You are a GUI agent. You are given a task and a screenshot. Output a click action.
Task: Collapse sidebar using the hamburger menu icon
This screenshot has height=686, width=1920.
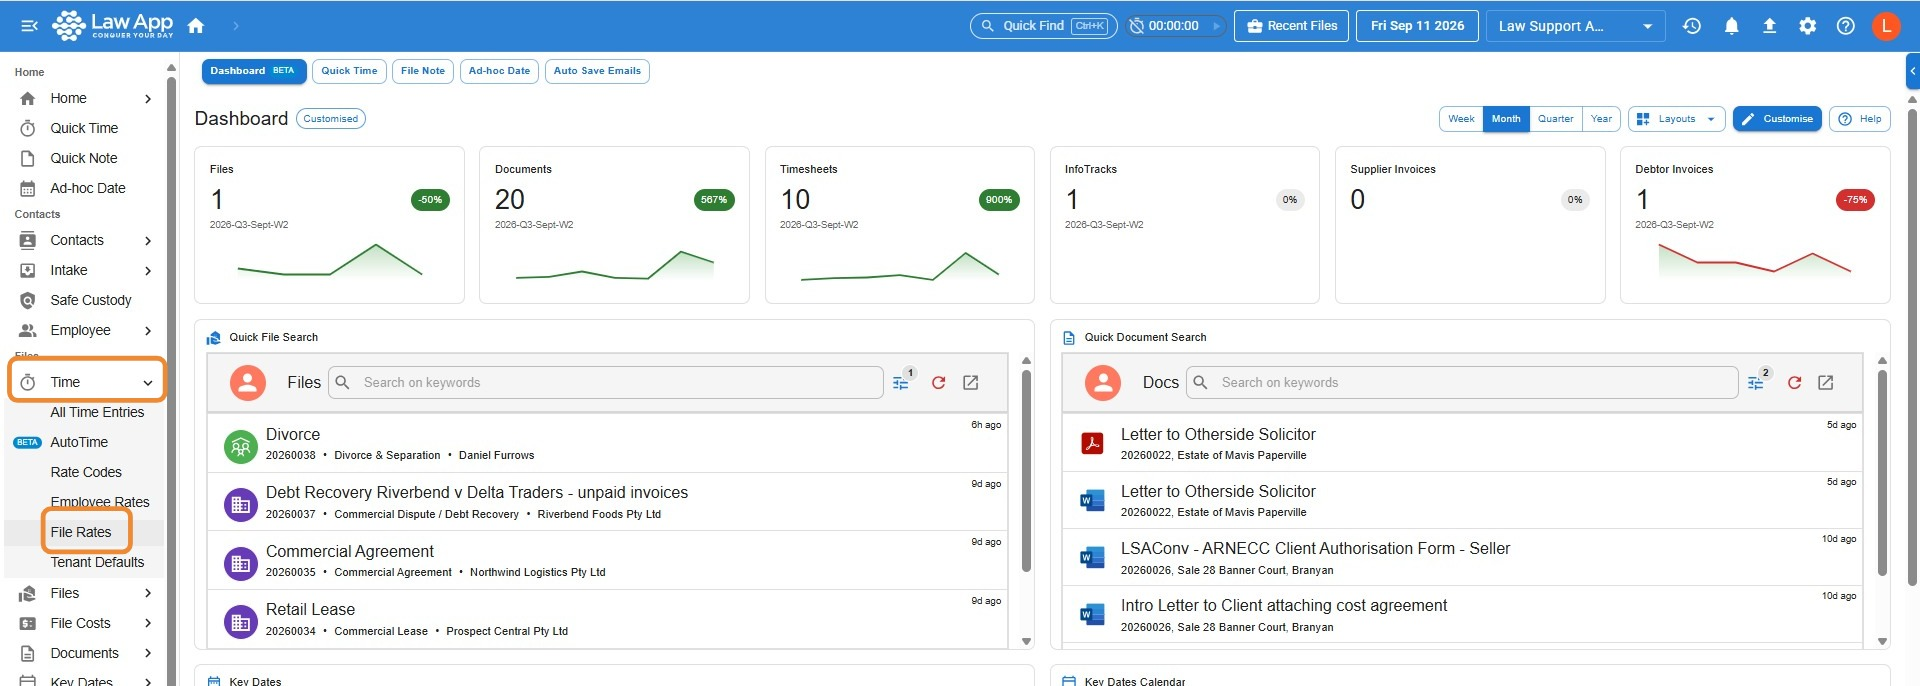[29, 26]
